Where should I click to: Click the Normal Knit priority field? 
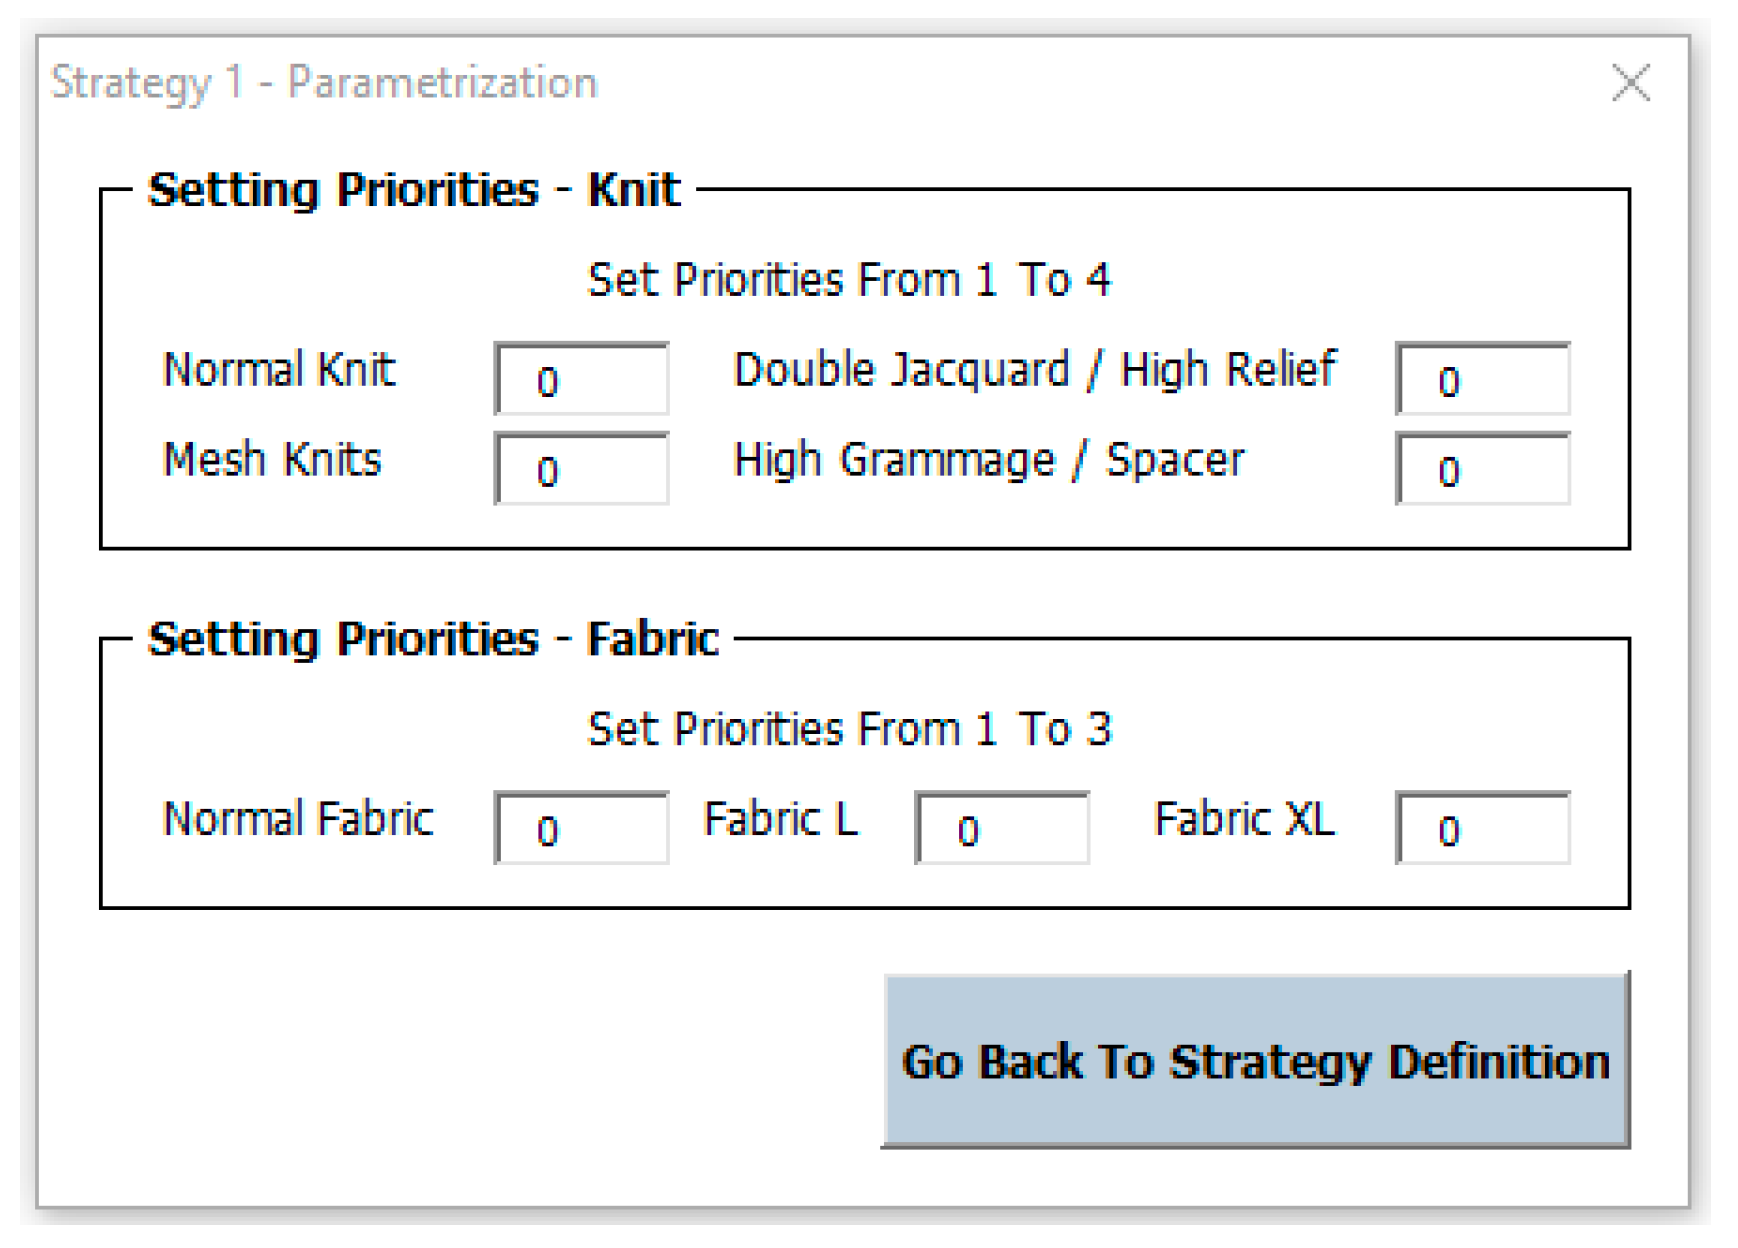581,380
